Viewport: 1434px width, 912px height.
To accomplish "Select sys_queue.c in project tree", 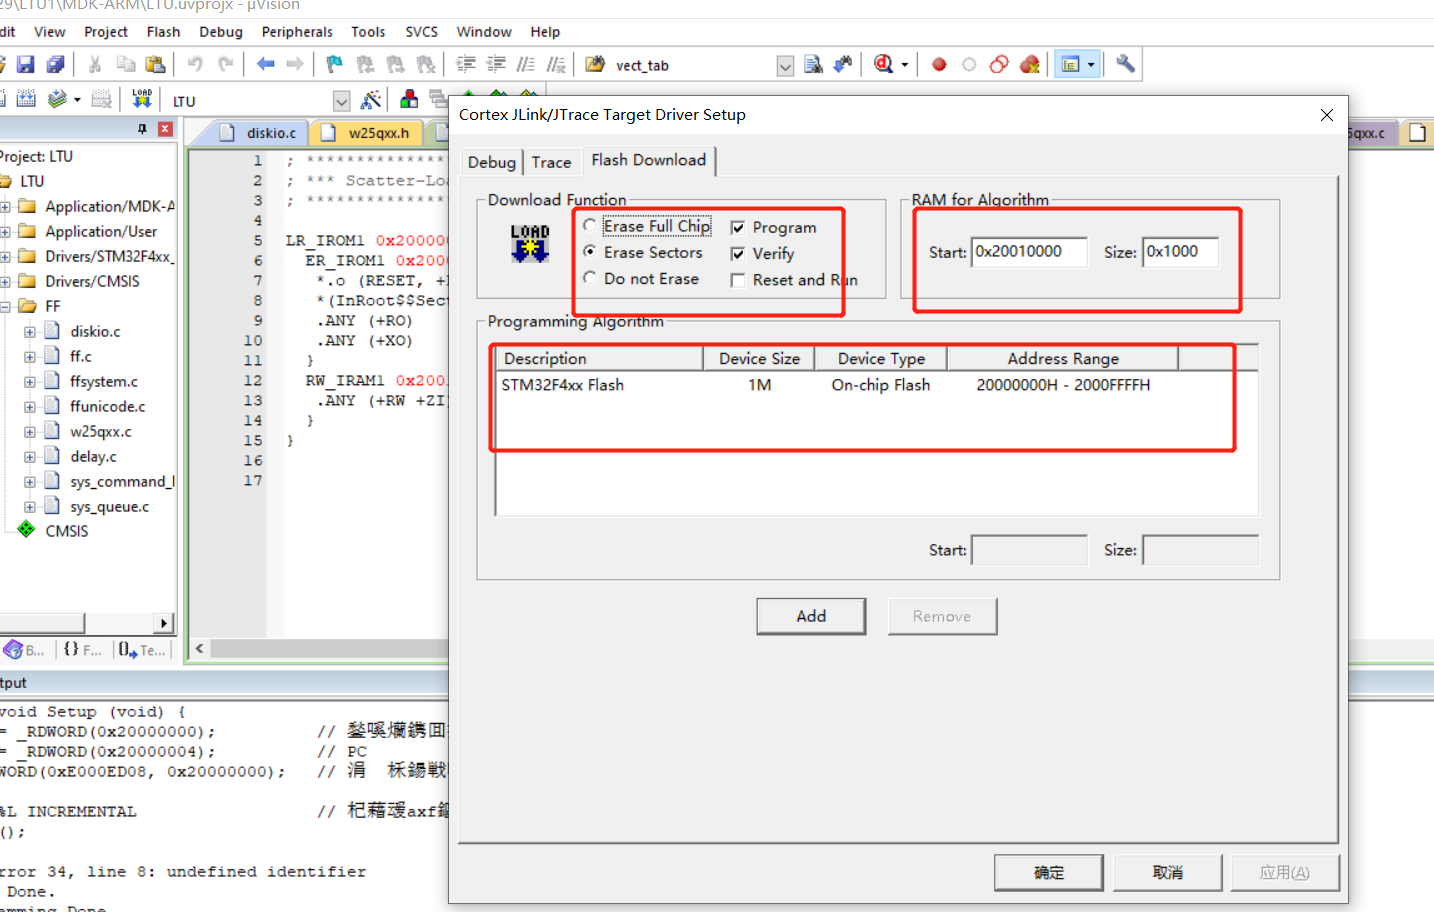I will pos(109,507).
